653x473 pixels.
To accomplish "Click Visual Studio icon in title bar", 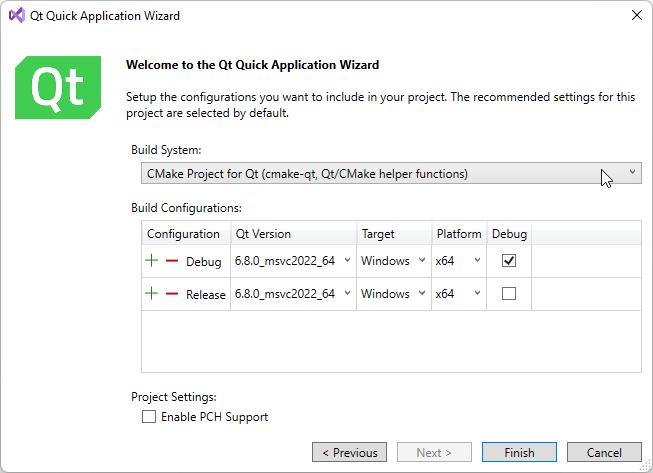I will tap(16, 16).
